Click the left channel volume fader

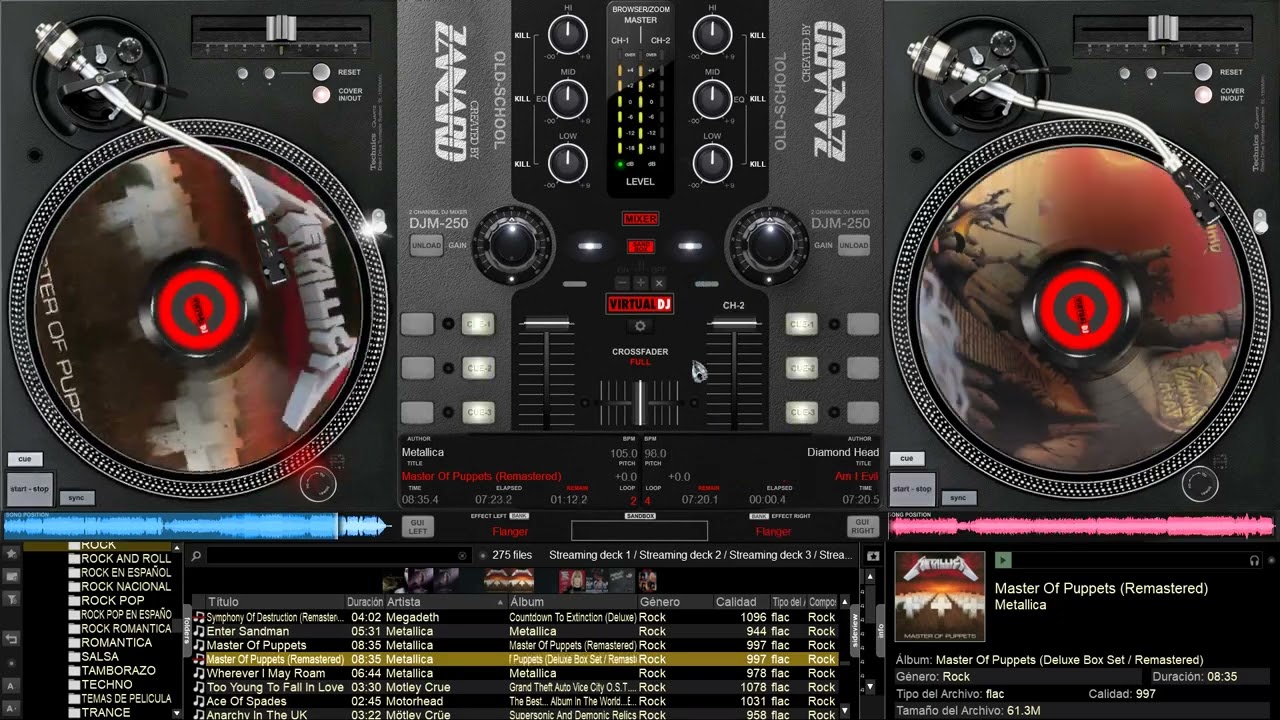pos(545,325)
